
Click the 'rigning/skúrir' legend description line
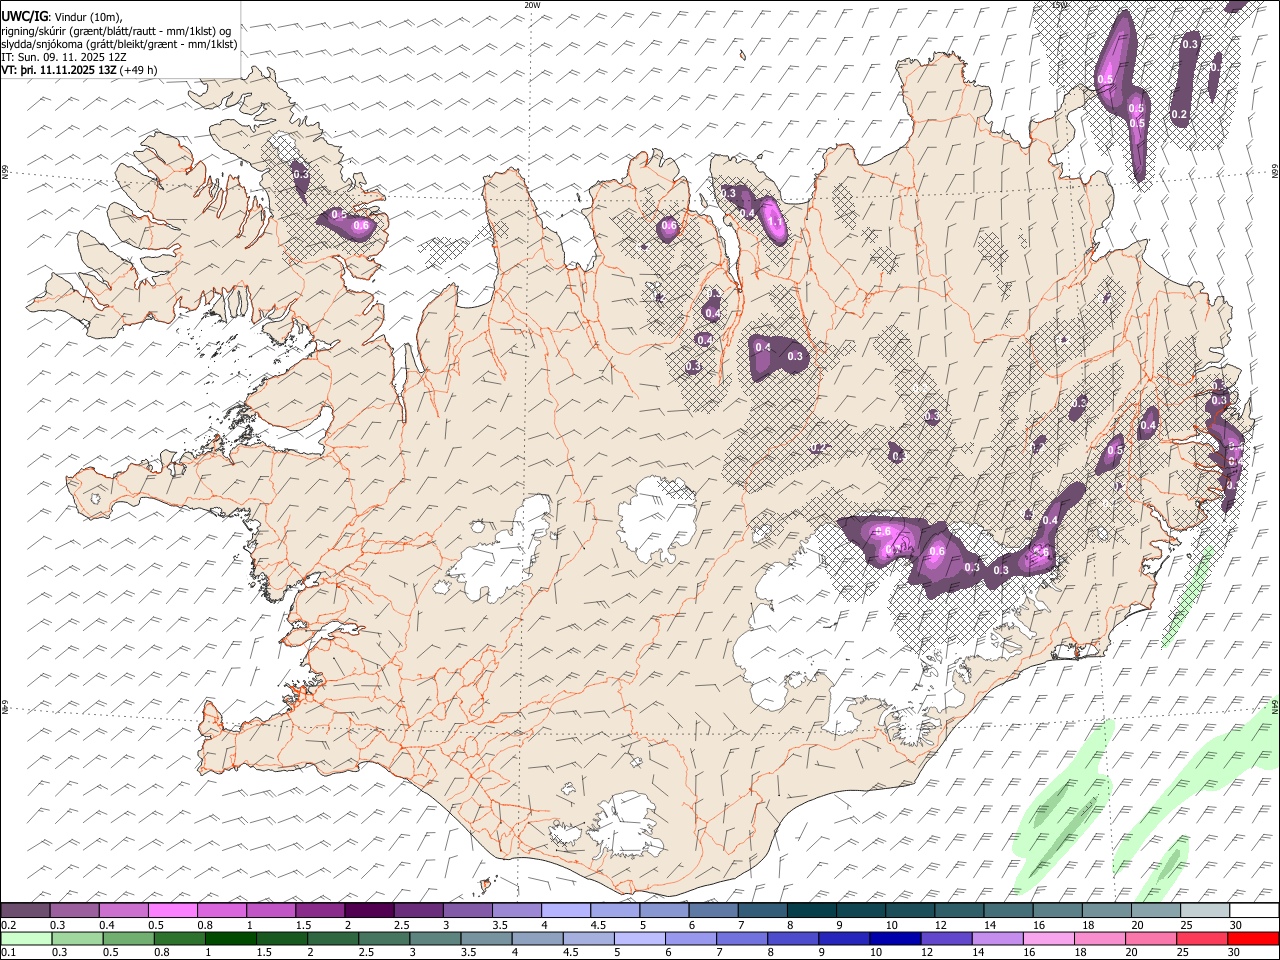pos(116,30)
